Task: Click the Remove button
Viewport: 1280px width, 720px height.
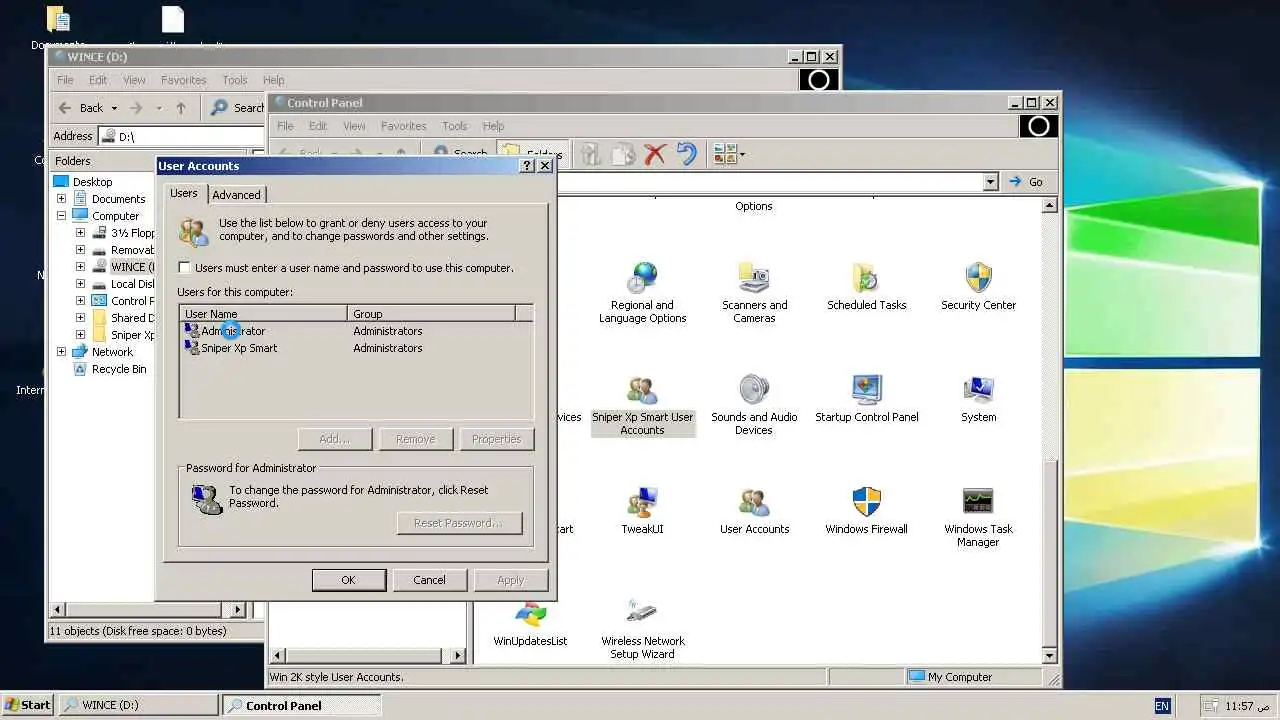Action: tap(415, 439)
